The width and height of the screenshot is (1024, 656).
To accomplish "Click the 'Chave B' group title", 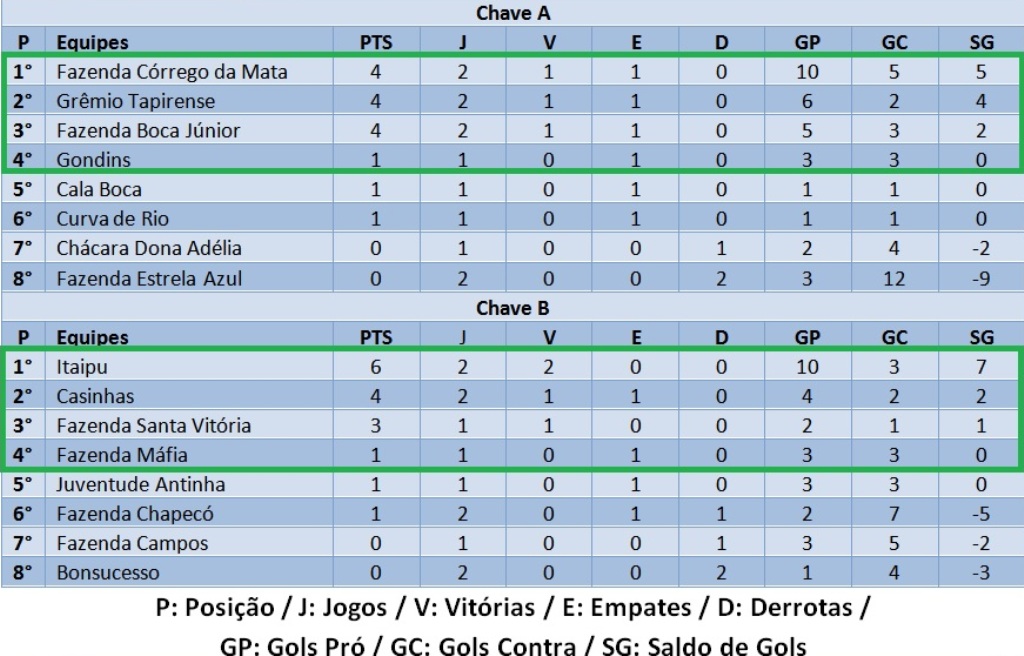I will (513, 308).
